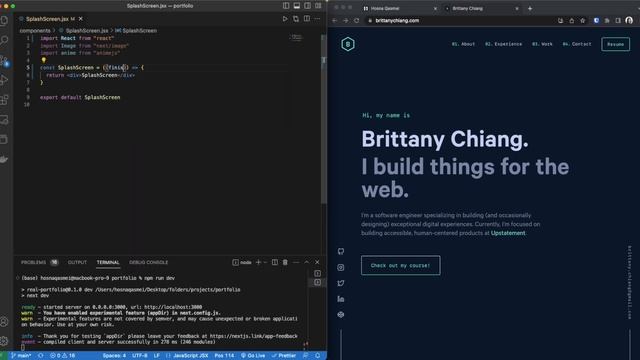Go back in the browser
This screenshot has height=360, width=640.
click(335, 20)
